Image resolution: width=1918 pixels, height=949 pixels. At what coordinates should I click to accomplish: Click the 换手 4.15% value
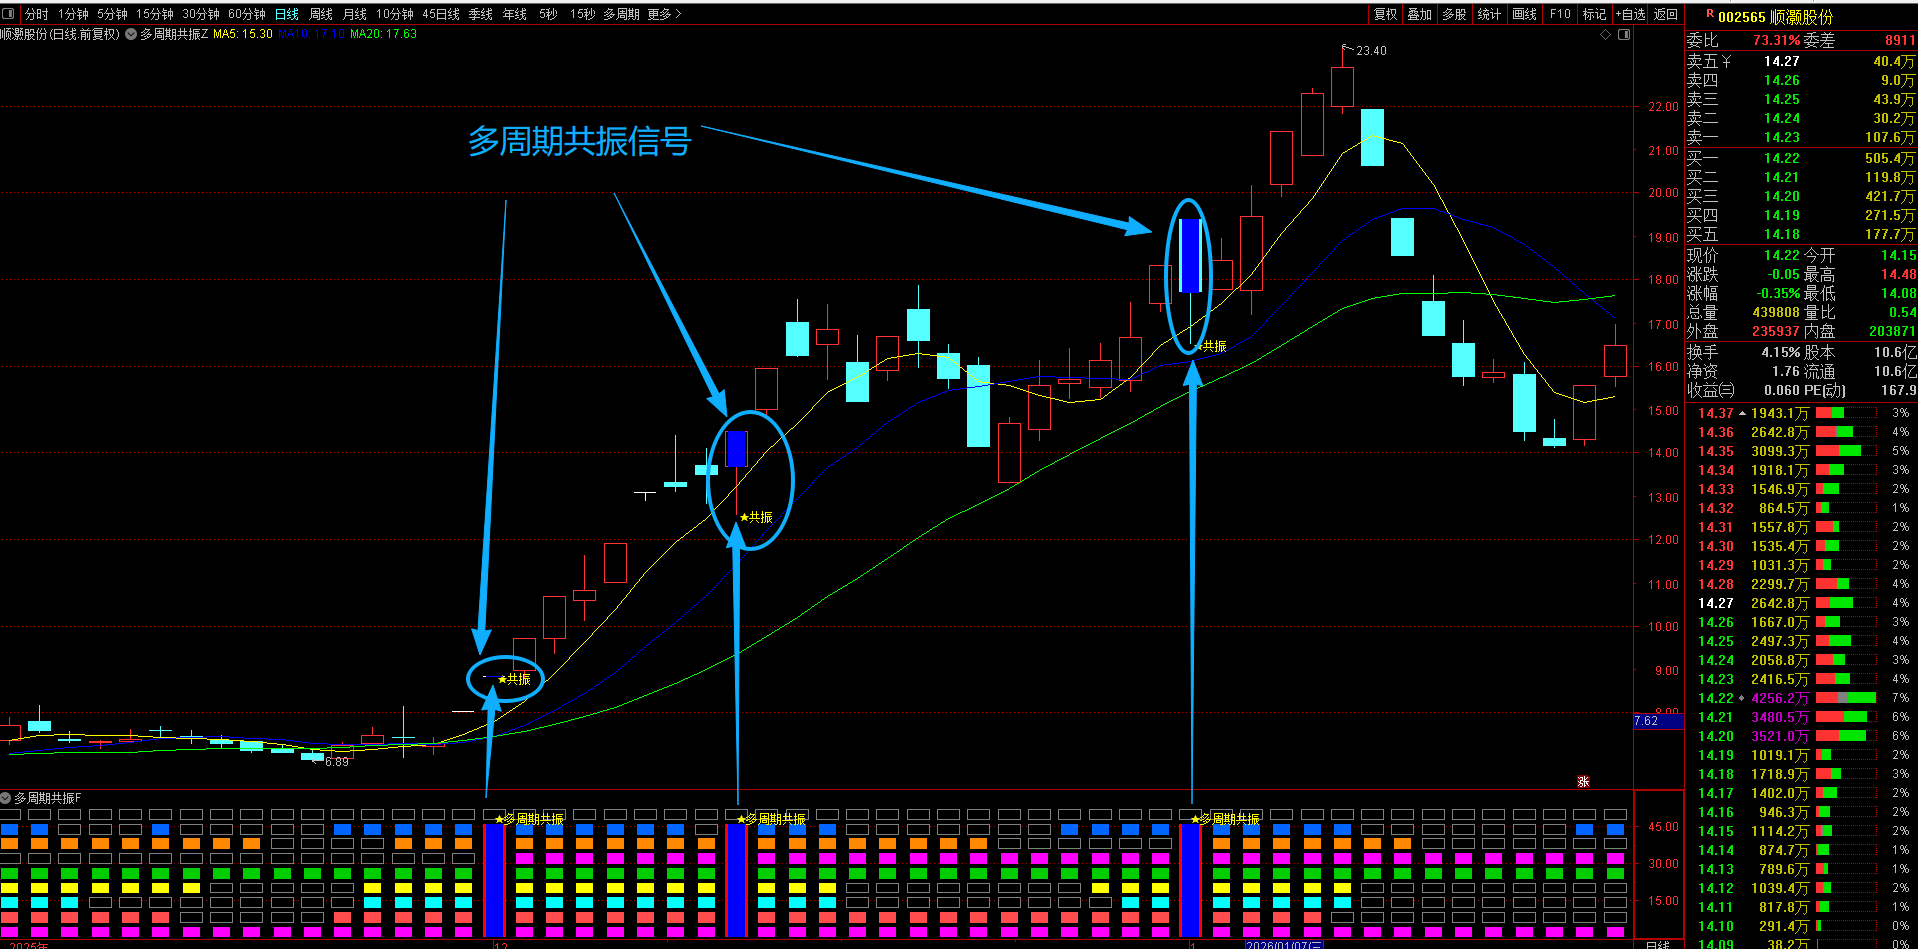coord(1781,352)
